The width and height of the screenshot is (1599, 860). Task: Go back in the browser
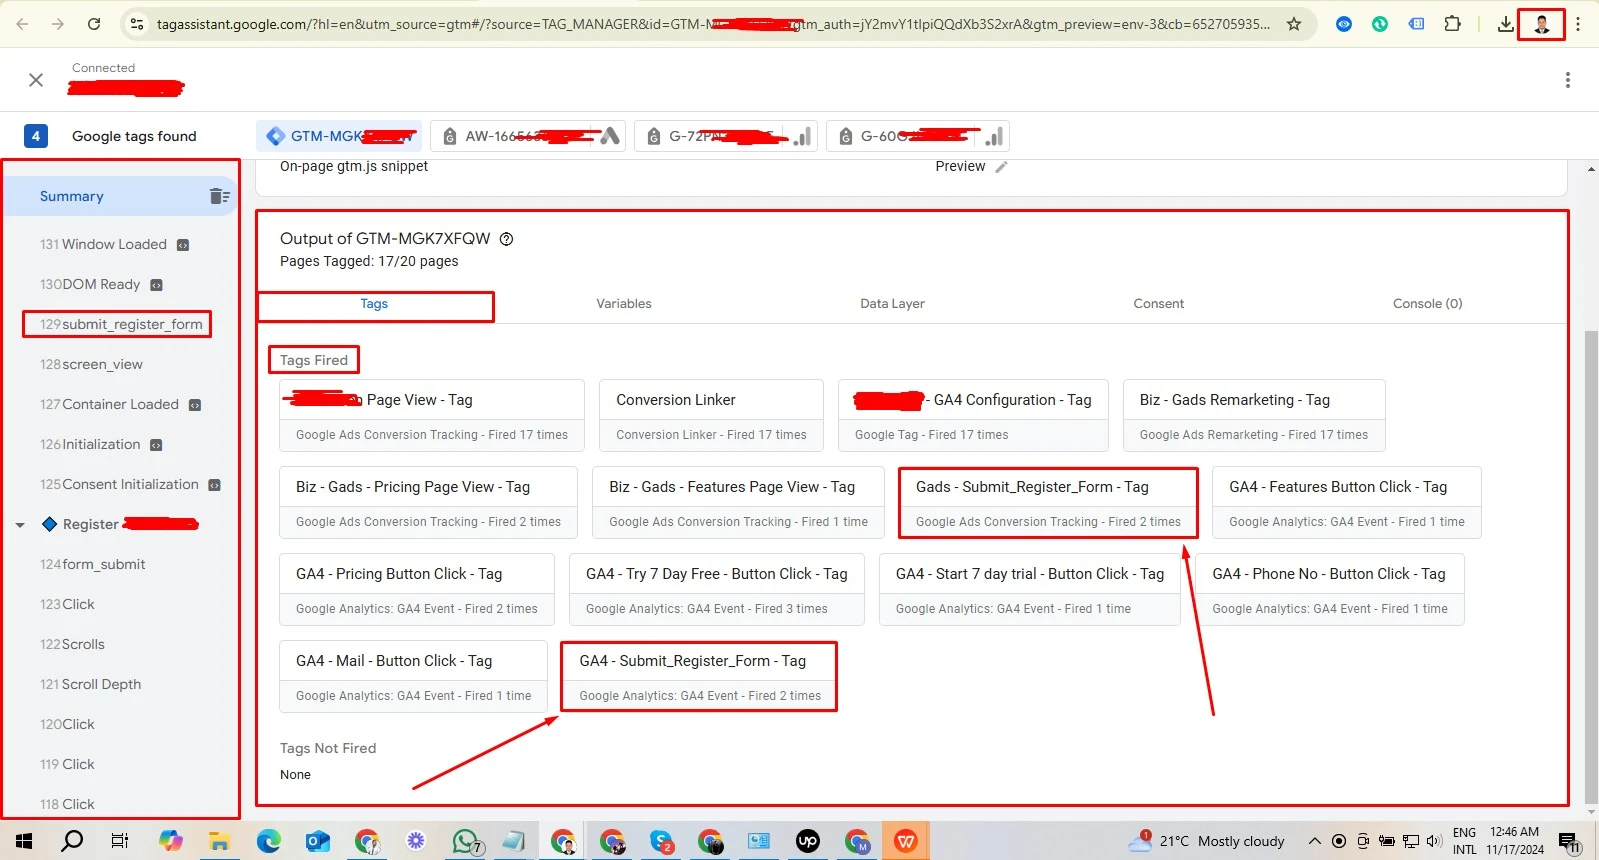[x=22, y=24]
